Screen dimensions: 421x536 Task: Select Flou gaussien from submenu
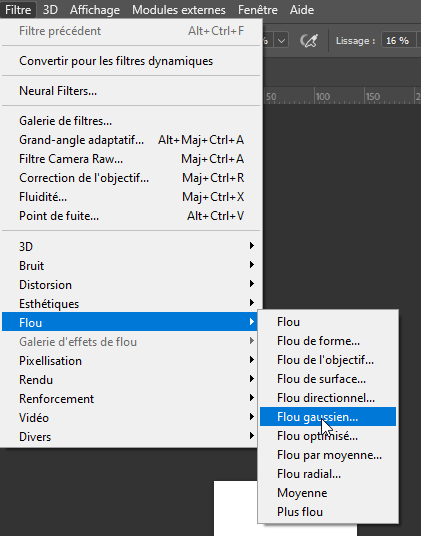tap(328, 417)
